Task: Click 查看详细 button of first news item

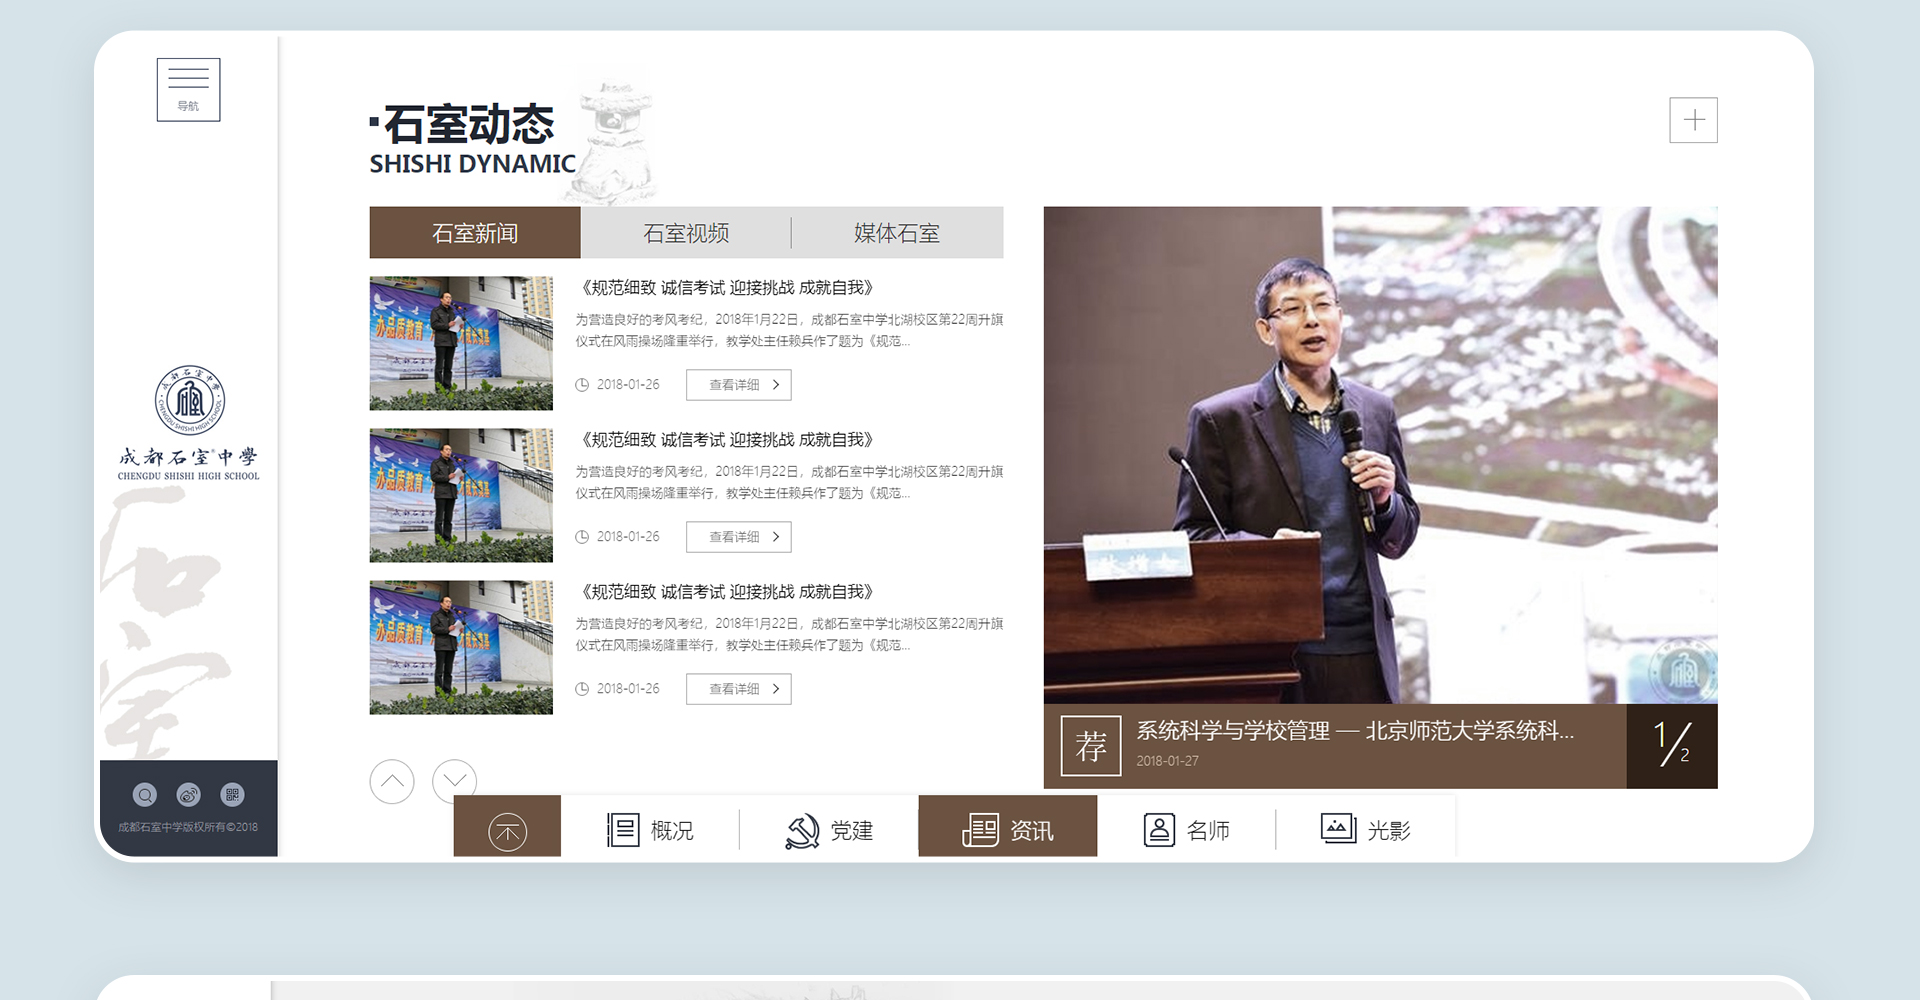Action: (739, 385)
